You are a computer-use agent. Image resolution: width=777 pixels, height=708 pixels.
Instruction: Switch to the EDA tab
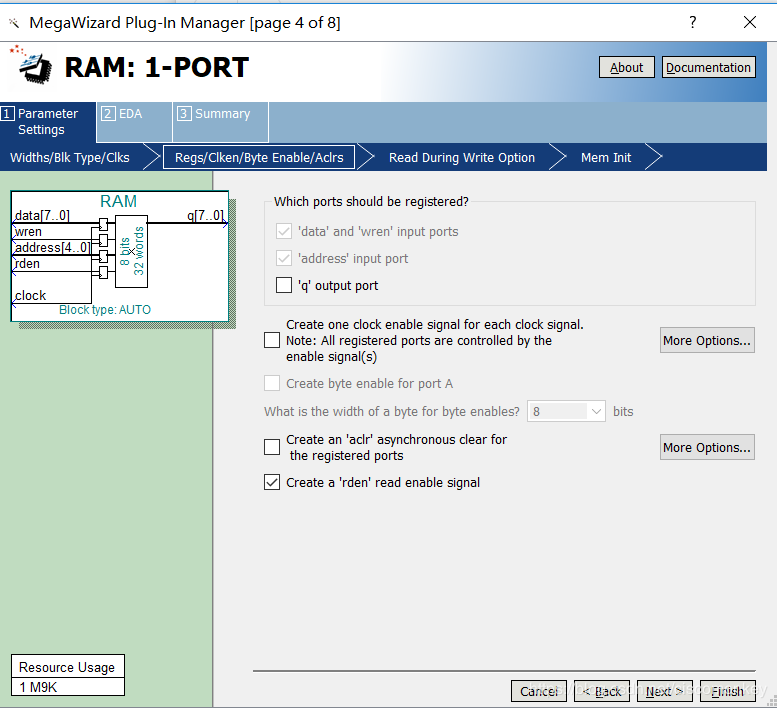pyautogui.click(x=134, y=122)
